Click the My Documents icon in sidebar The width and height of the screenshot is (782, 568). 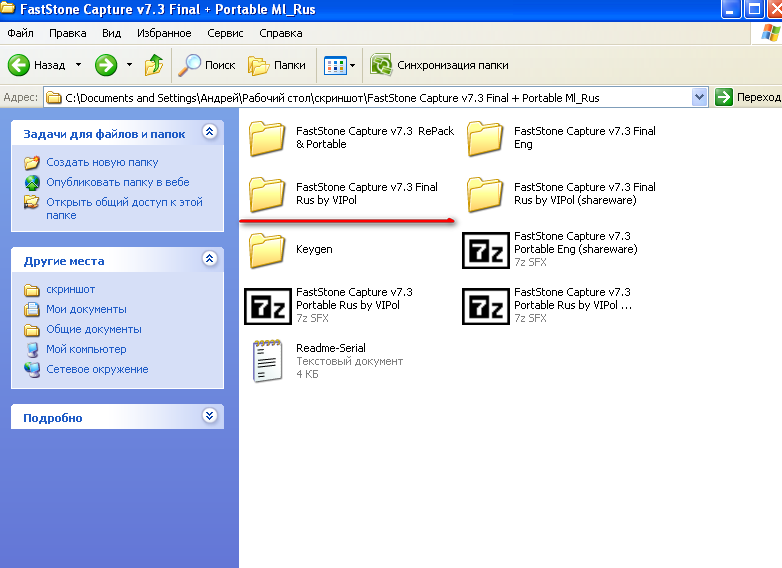coord(32,310)
